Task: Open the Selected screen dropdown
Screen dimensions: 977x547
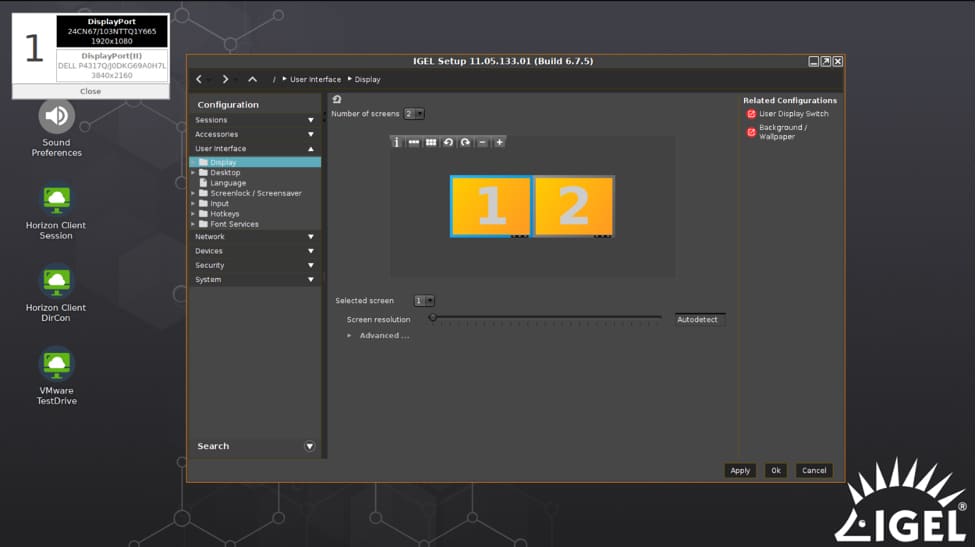Action: point(424,301)
